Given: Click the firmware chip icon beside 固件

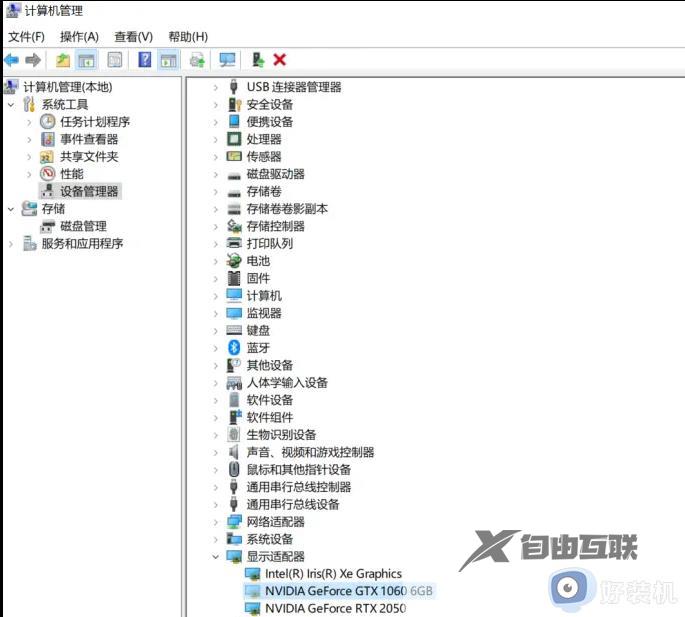Looking at the screenshot, I should [234, 278].
